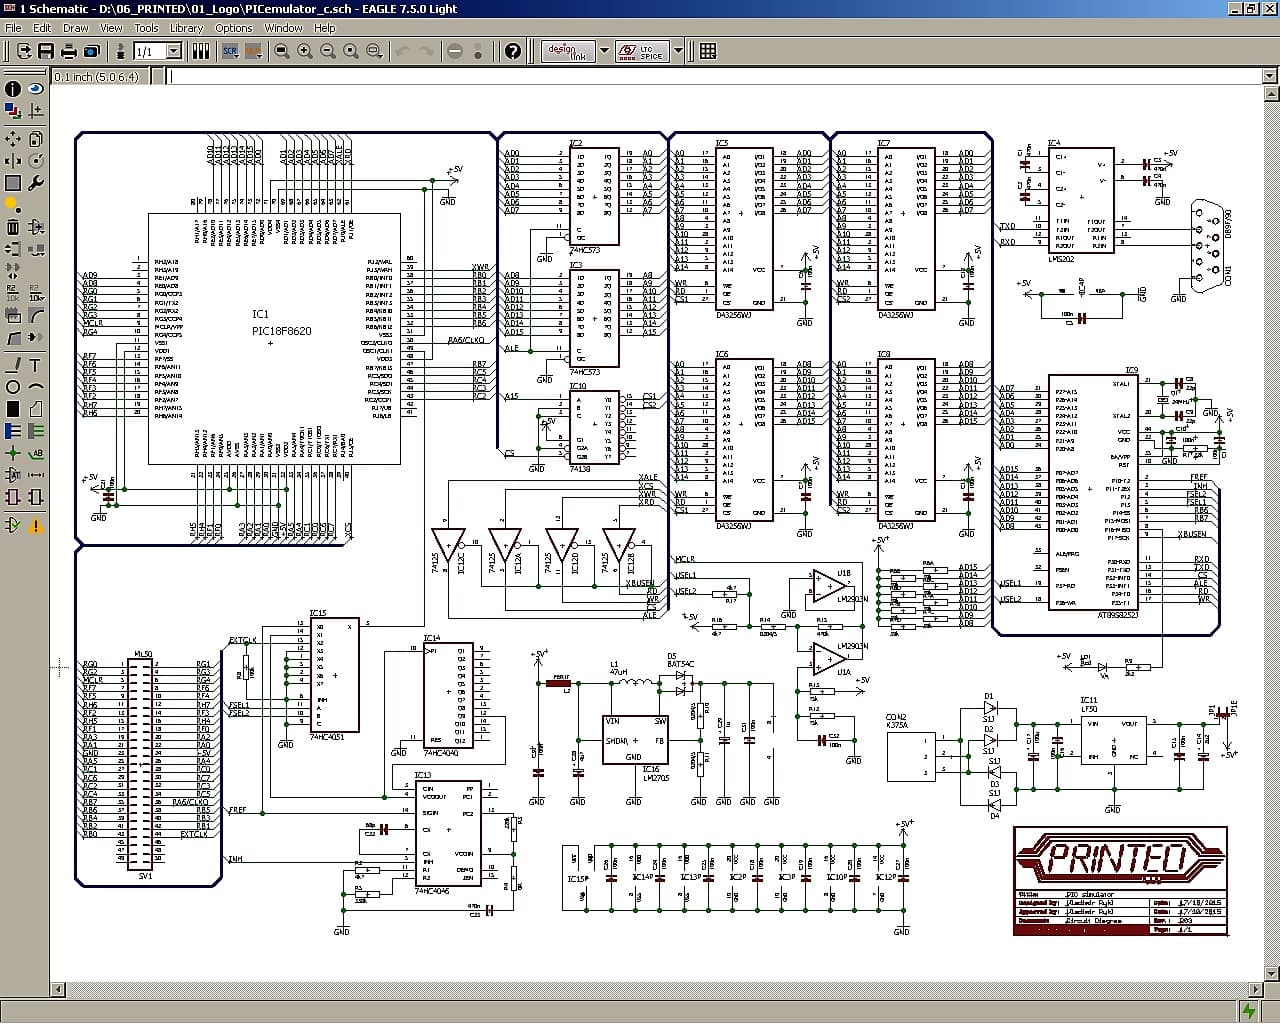Select the Rectangle tool
Viewport: 1280px width, 1024px height.
click(x=13, y=409)
